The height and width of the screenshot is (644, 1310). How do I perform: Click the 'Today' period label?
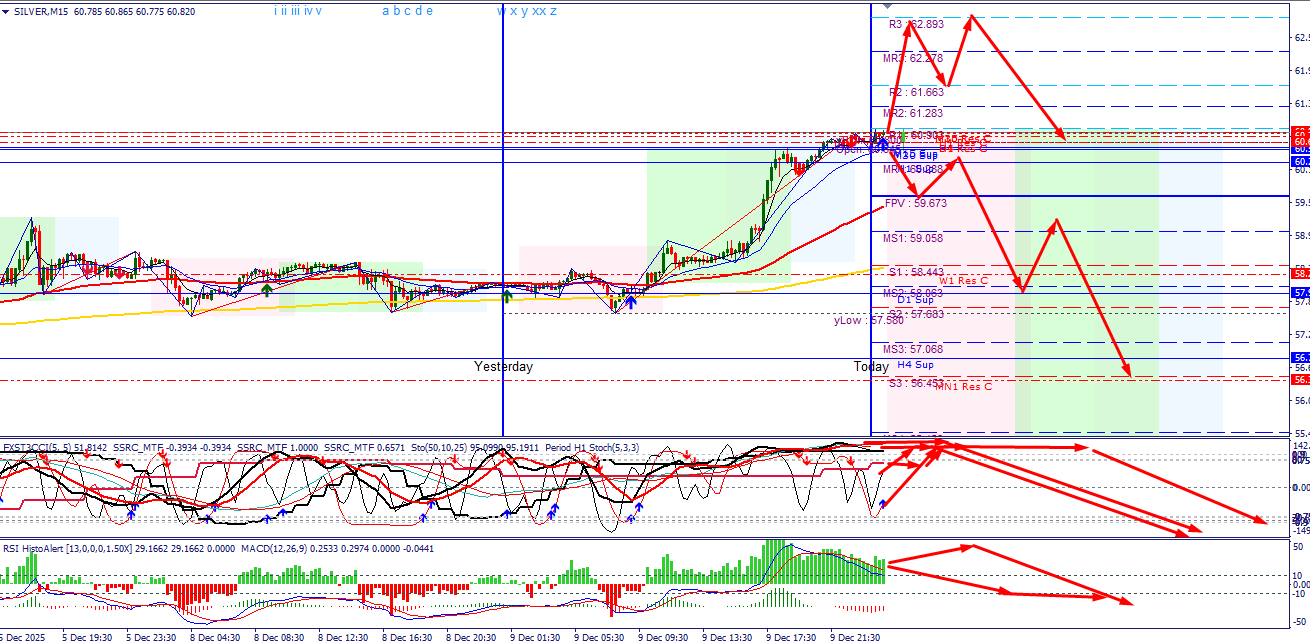[871, 367]
